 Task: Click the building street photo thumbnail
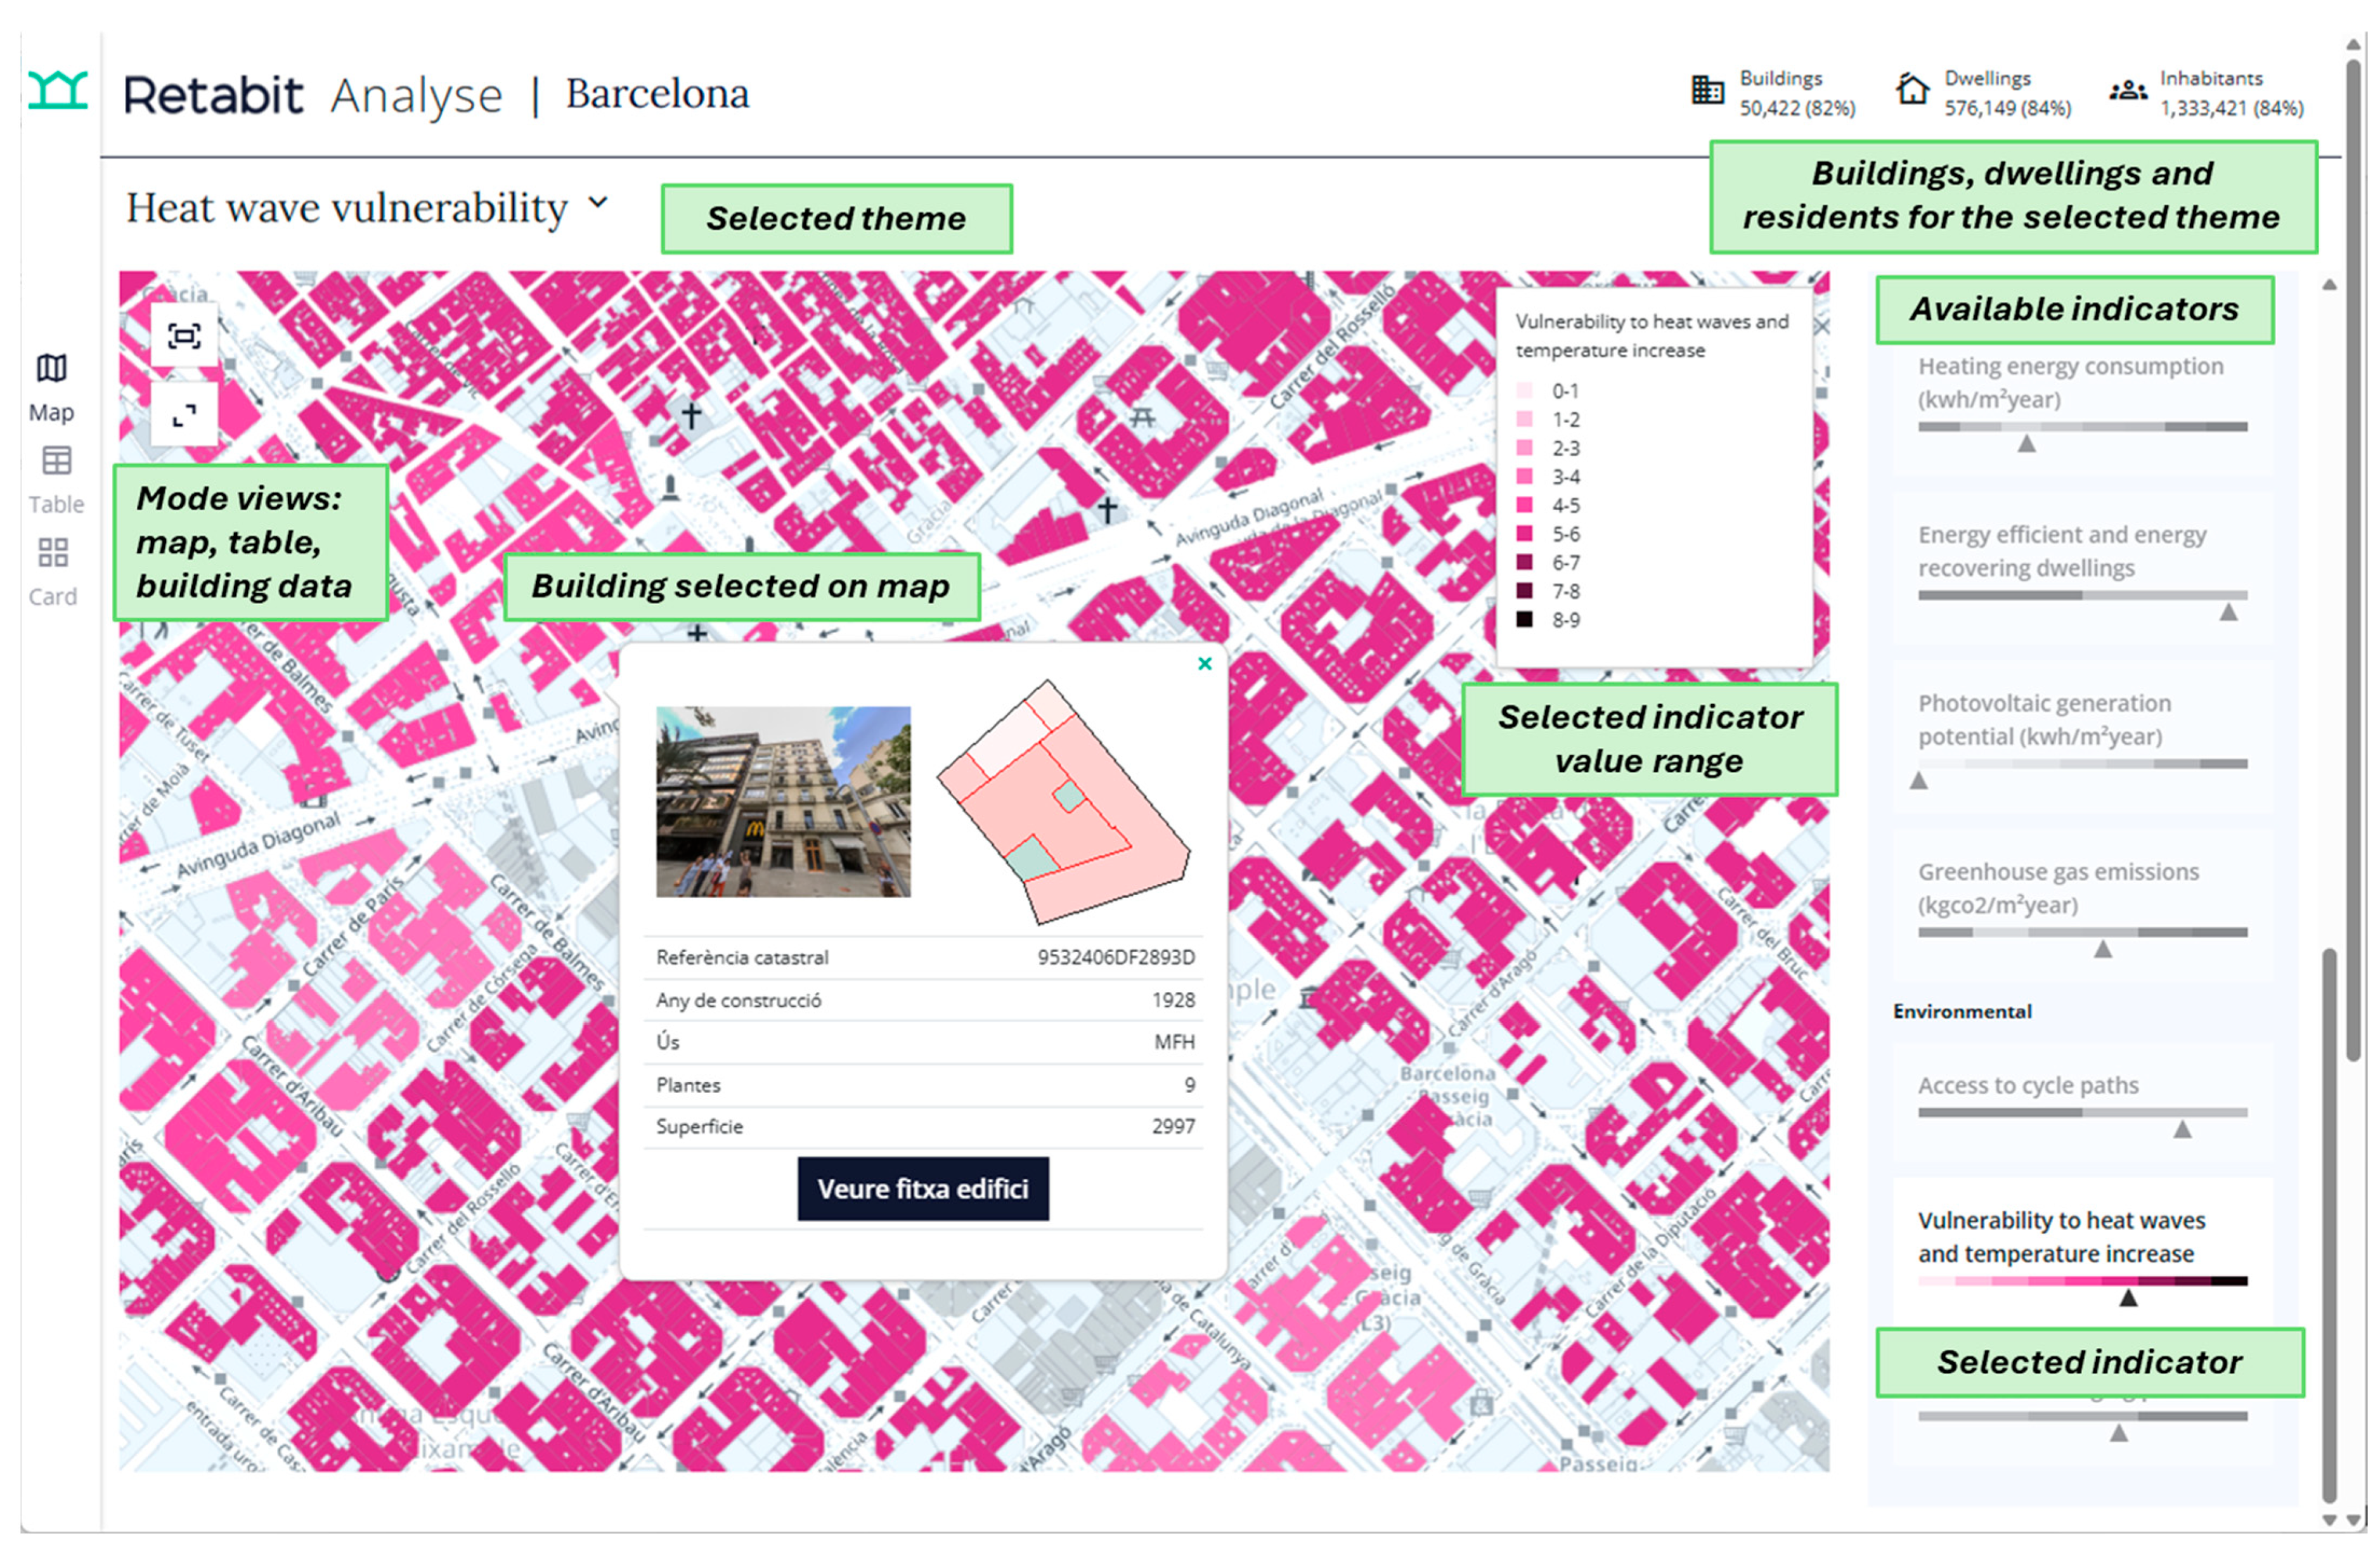click(x=783, y=802)
